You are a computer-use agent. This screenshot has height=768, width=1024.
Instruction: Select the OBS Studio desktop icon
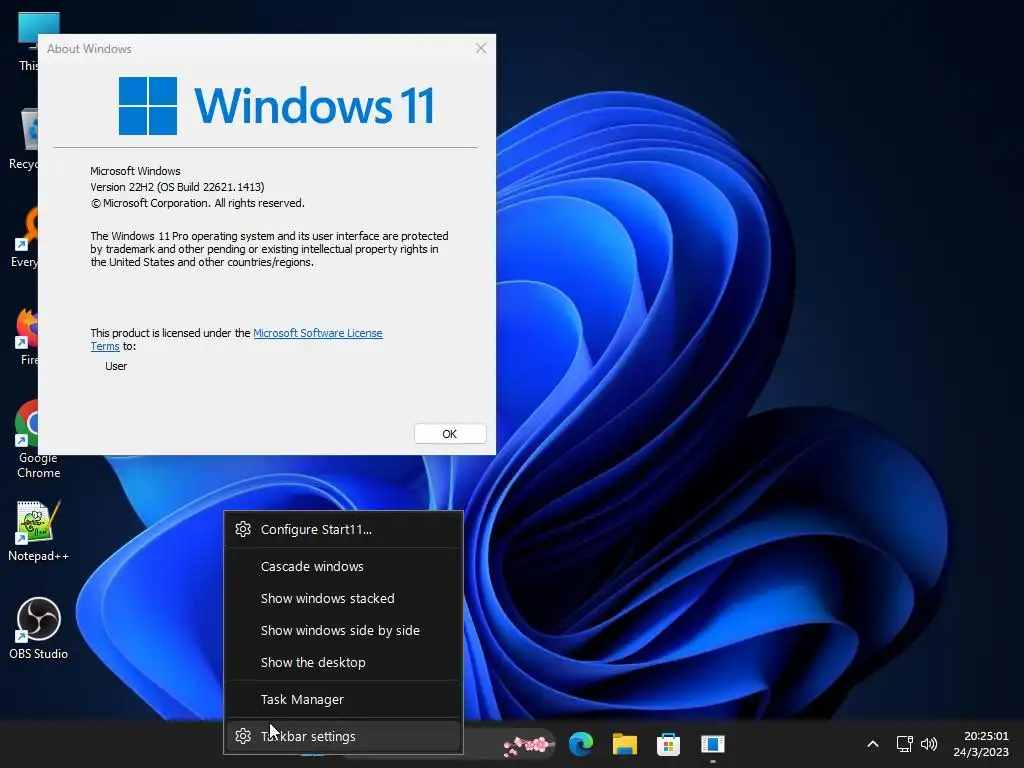click(39, 628)
